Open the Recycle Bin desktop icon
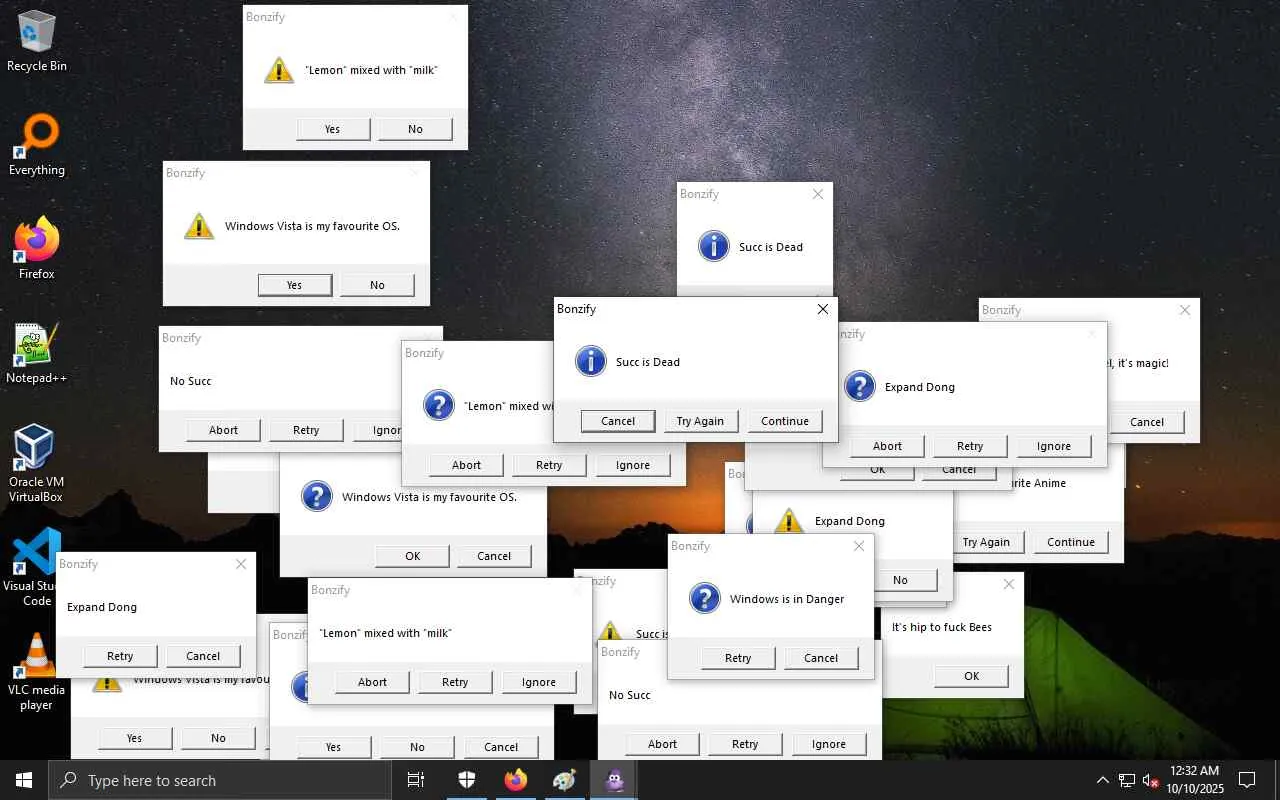This screenshot has height=800, width=1280. [37, 42]
